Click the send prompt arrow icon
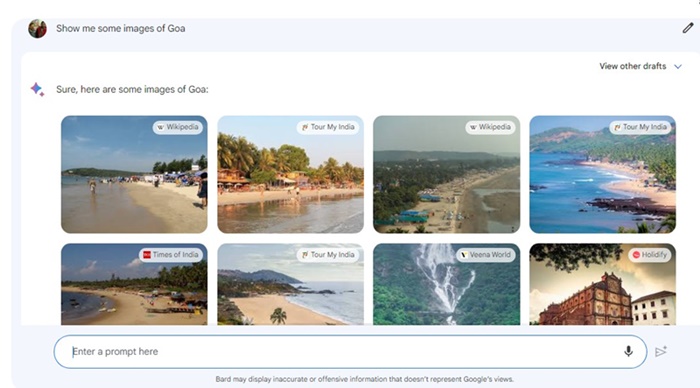700x388 pixels. point(661,351)
